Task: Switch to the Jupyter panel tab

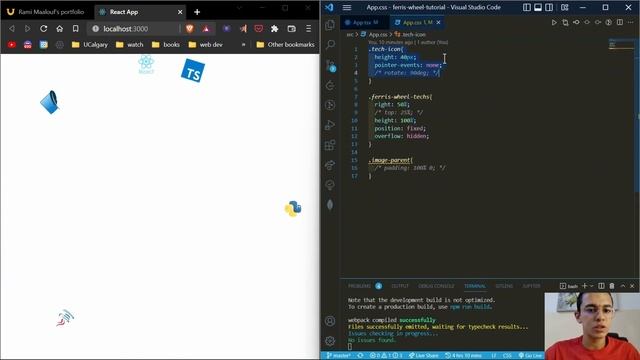Action: coord(531,286)
